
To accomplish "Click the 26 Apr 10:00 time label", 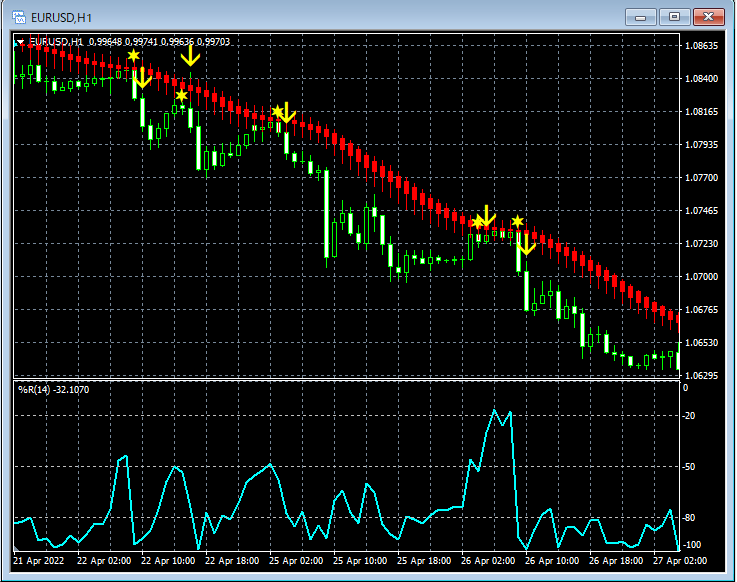I will (x=552, y=561).
